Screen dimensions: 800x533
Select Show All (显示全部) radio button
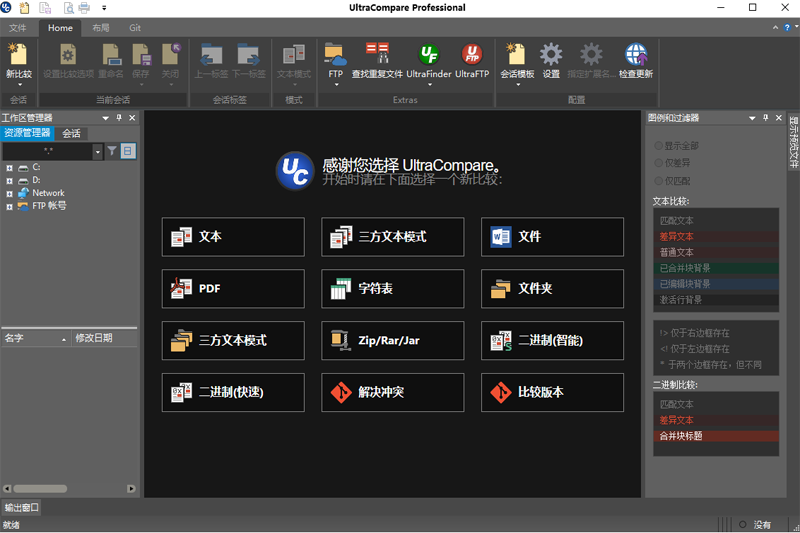[x=658, y=146]
